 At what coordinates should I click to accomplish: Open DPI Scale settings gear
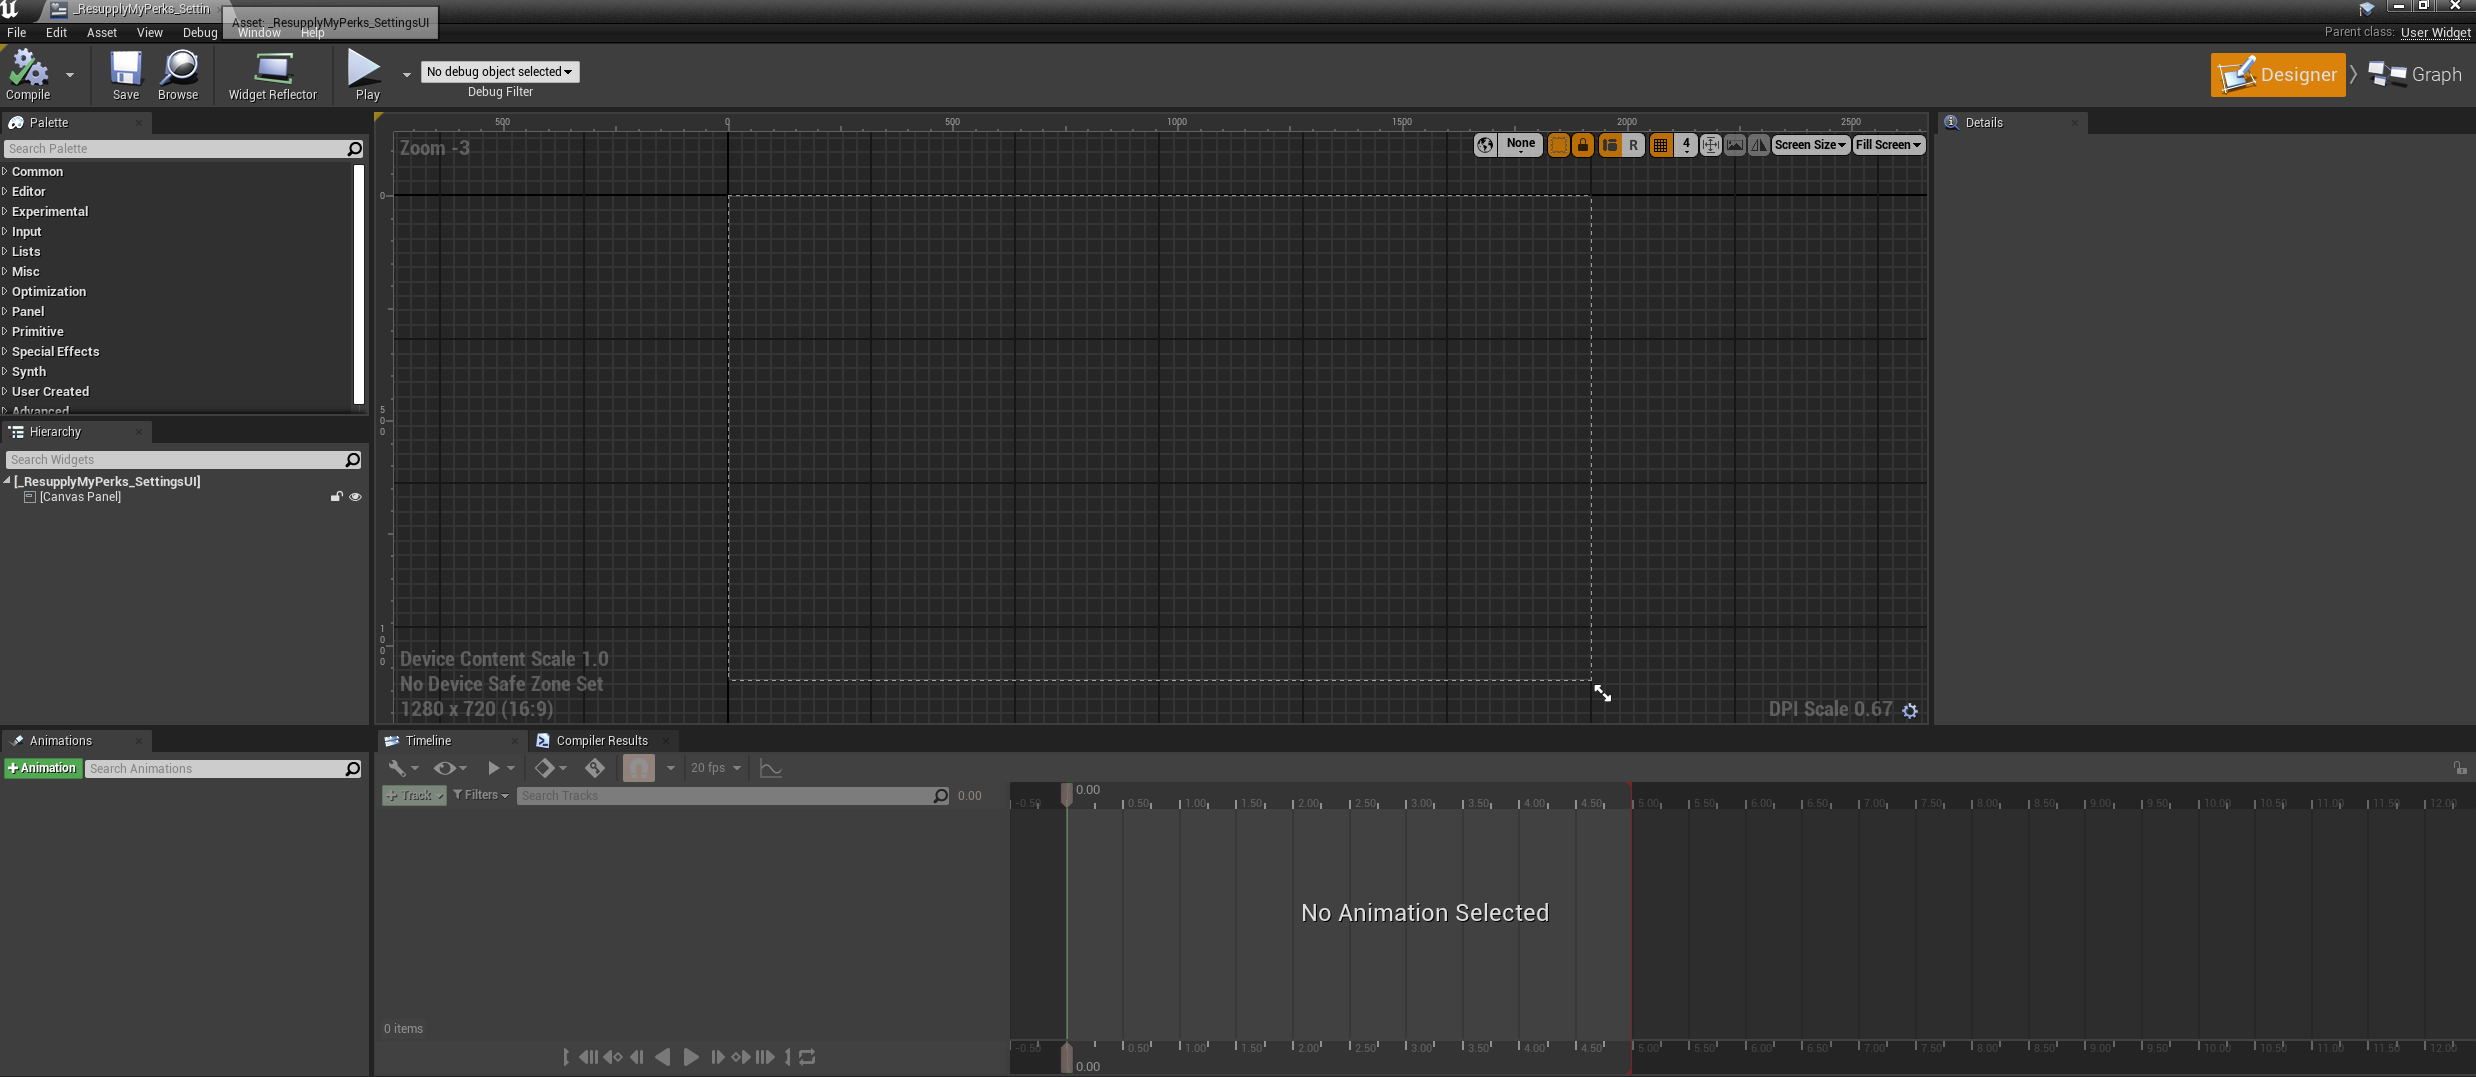click(x=1910, y=710)
